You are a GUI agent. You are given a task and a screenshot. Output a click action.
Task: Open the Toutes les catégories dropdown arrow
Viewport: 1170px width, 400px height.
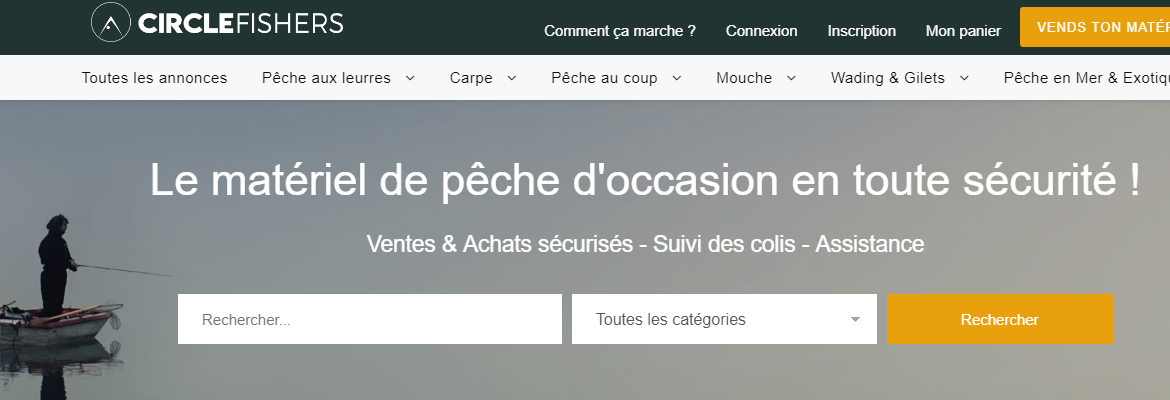coord(855,319)
